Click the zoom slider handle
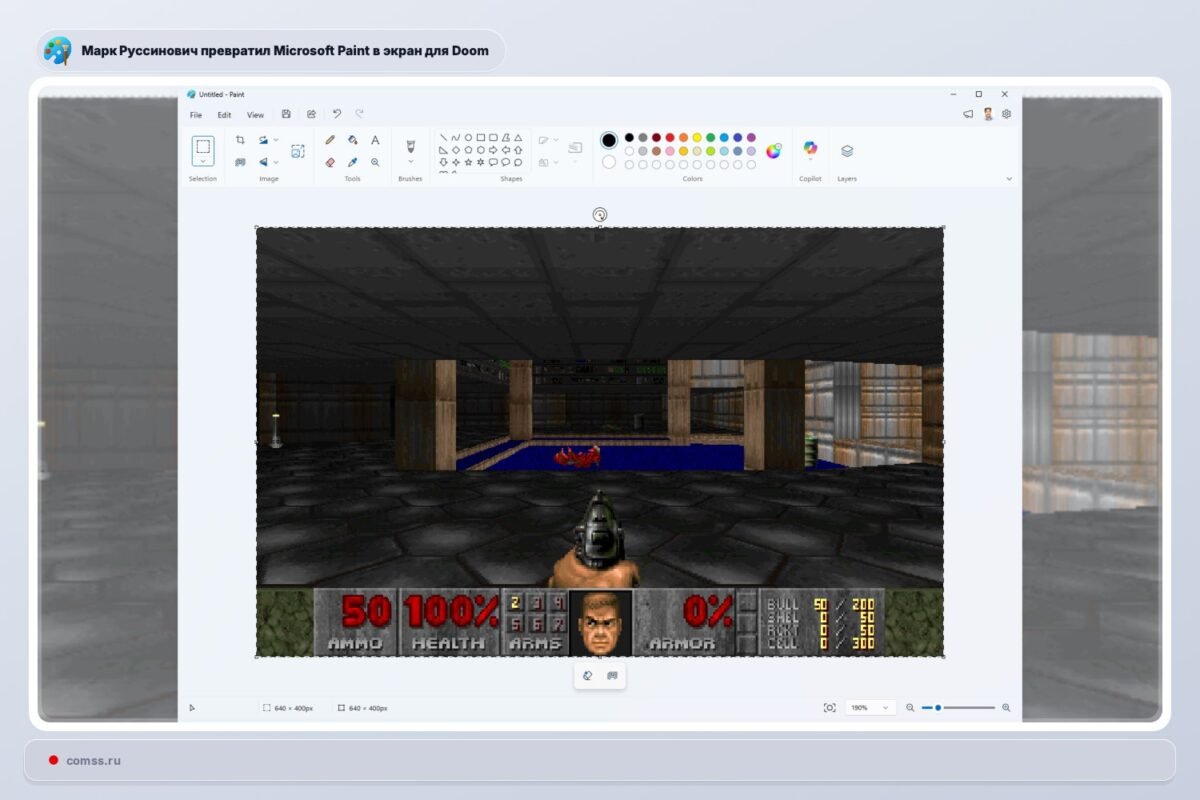This screenshot has height=800, width=1200. [938, 708]
